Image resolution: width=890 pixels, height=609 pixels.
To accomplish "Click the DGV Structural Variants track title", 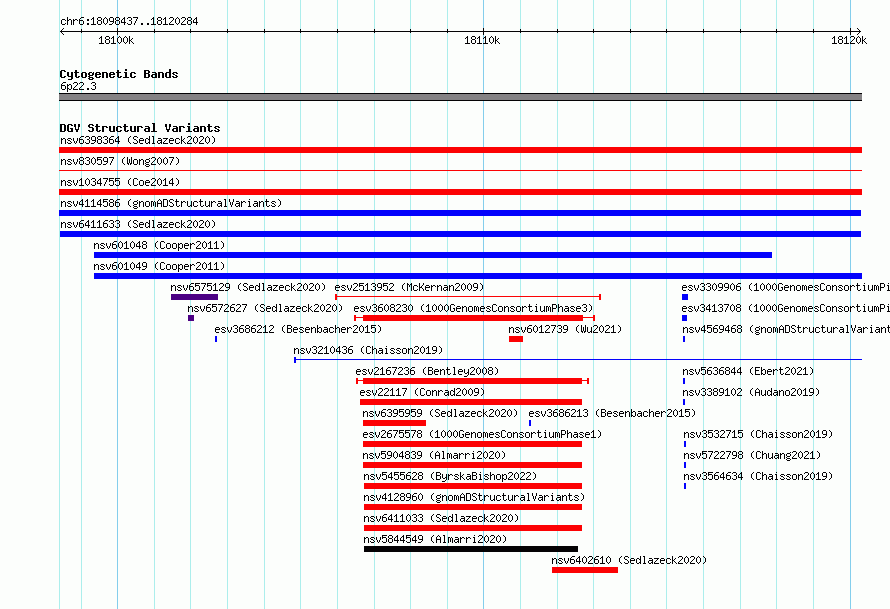I will tap(140, 128).
